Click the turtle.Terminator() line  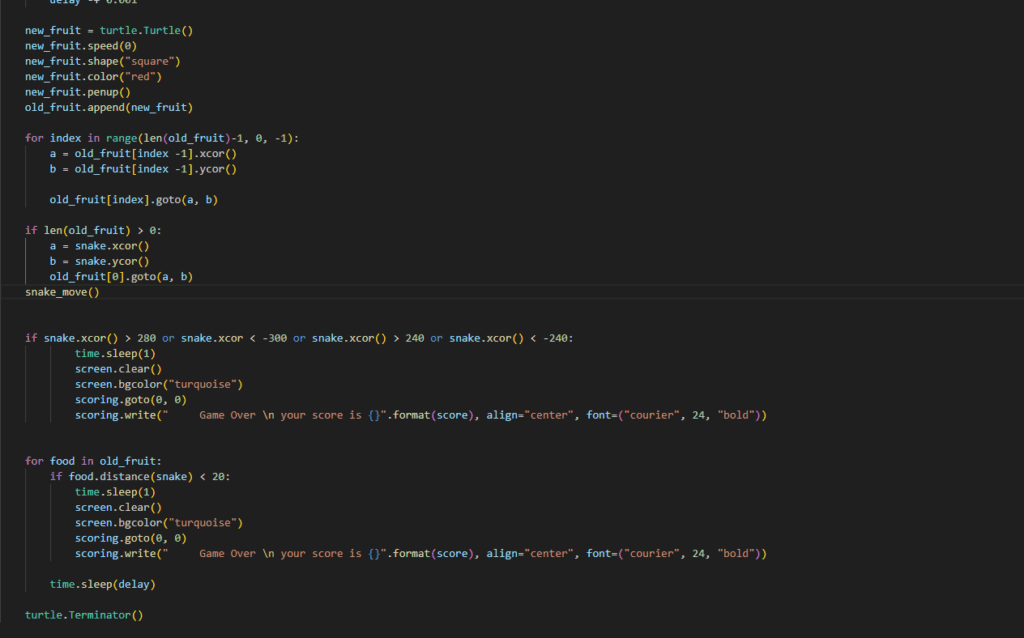pos(84,615)
